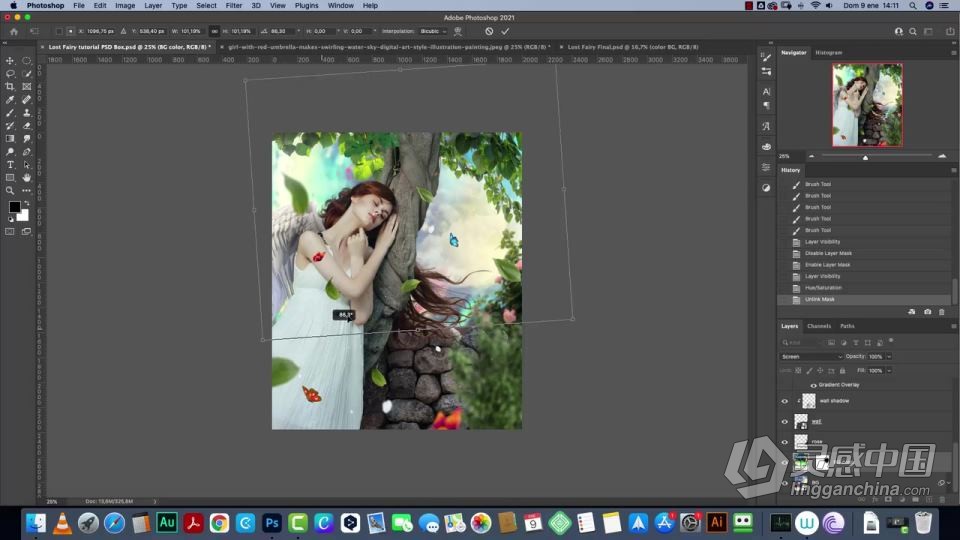Open the Screen blend mode dropdown

[811, 356]
